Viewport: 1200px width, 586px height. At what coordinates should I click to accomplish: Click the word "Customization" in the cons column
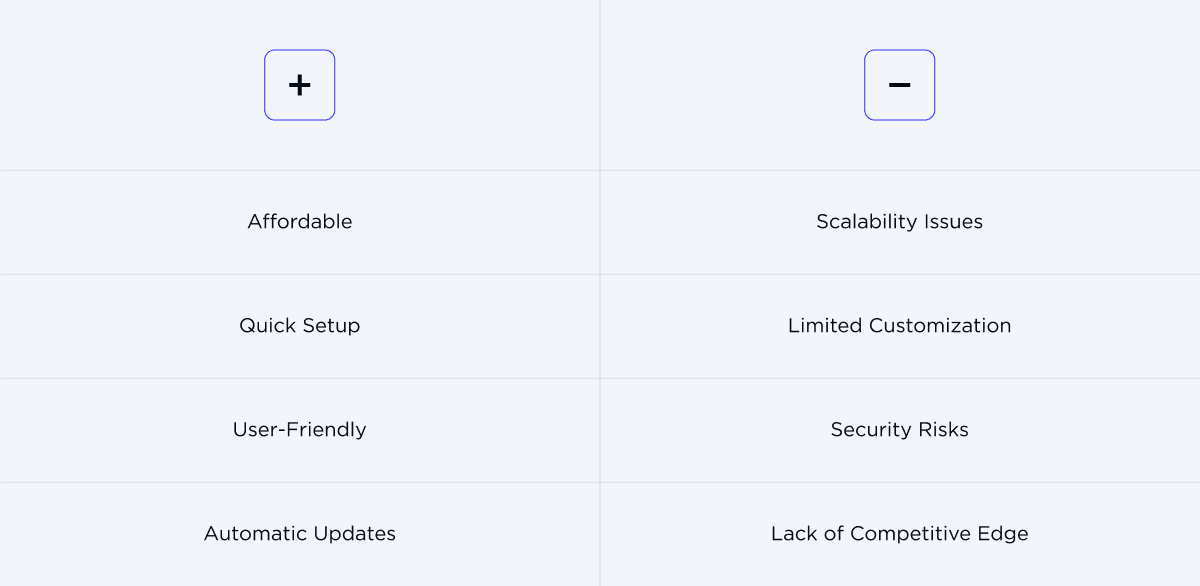(x=940, y=326)
